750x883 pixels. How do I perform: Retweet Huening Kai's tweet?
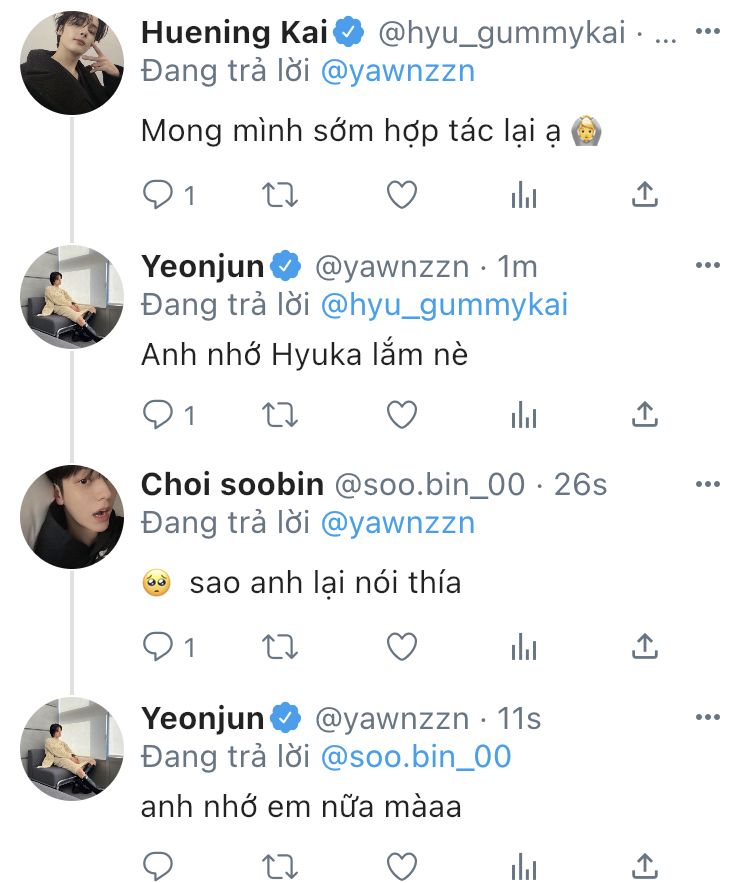[x=280, y=195]
